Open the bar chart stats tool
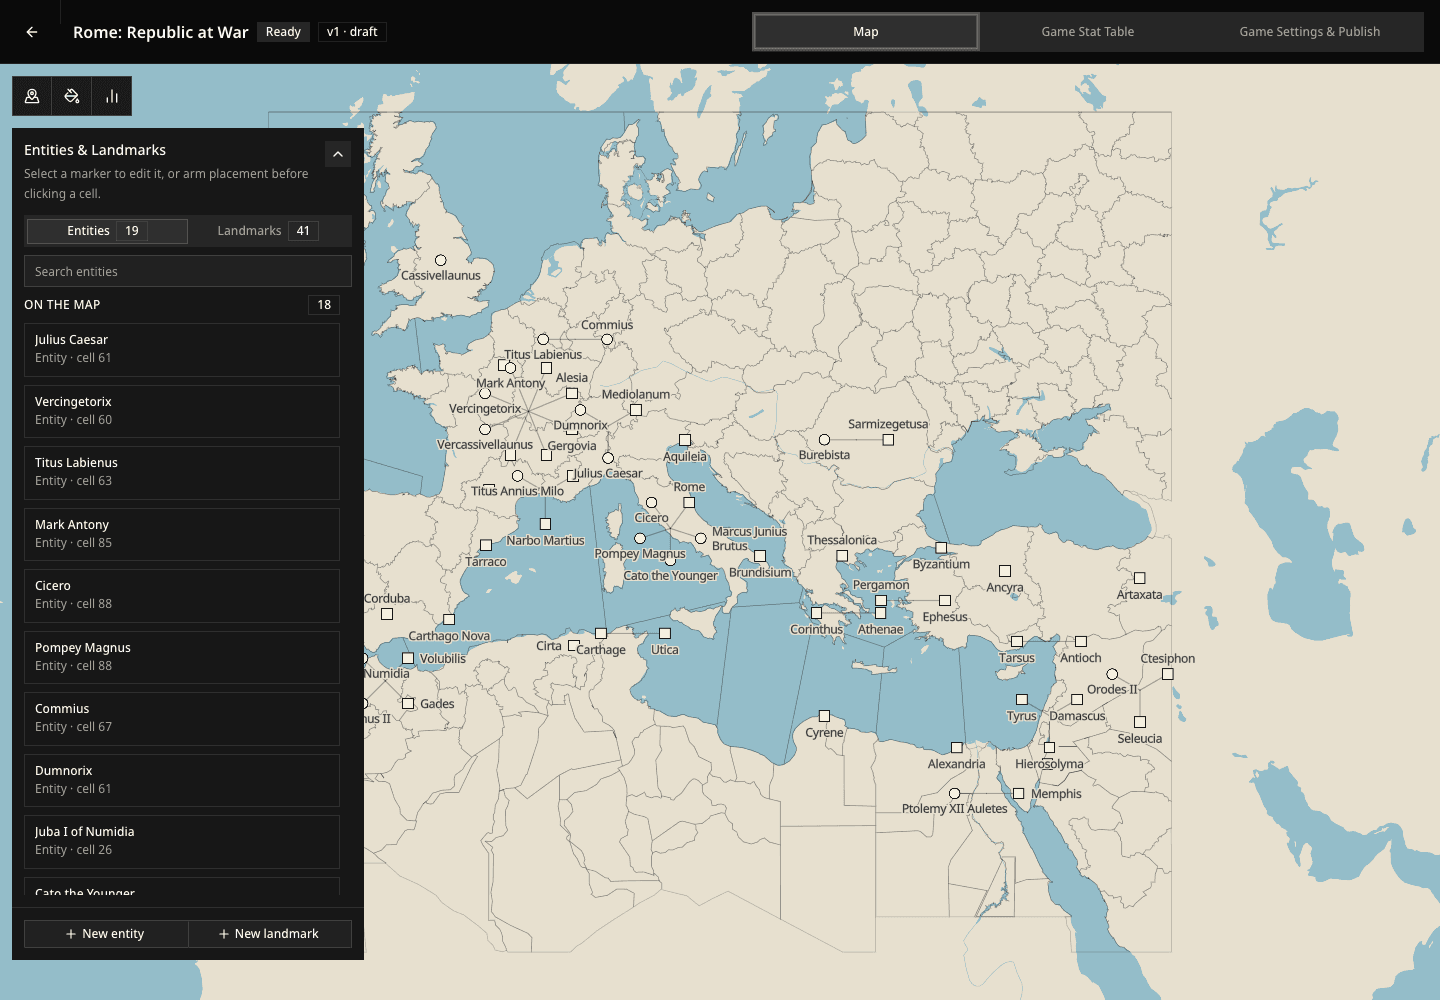The image size is (1440, 1000). (112, 96)
